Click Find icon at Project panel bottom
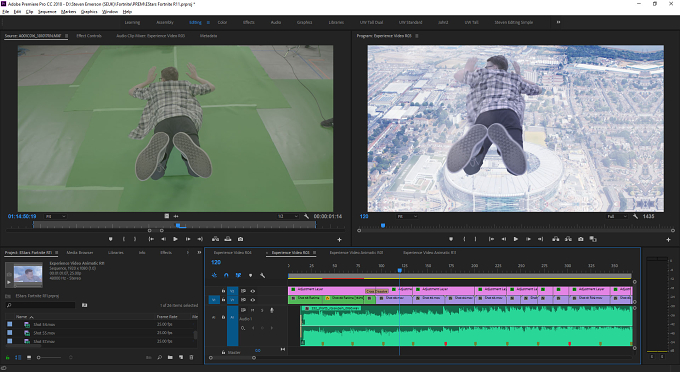This screenshot has width=680, height=372. [x=160, y=357]
